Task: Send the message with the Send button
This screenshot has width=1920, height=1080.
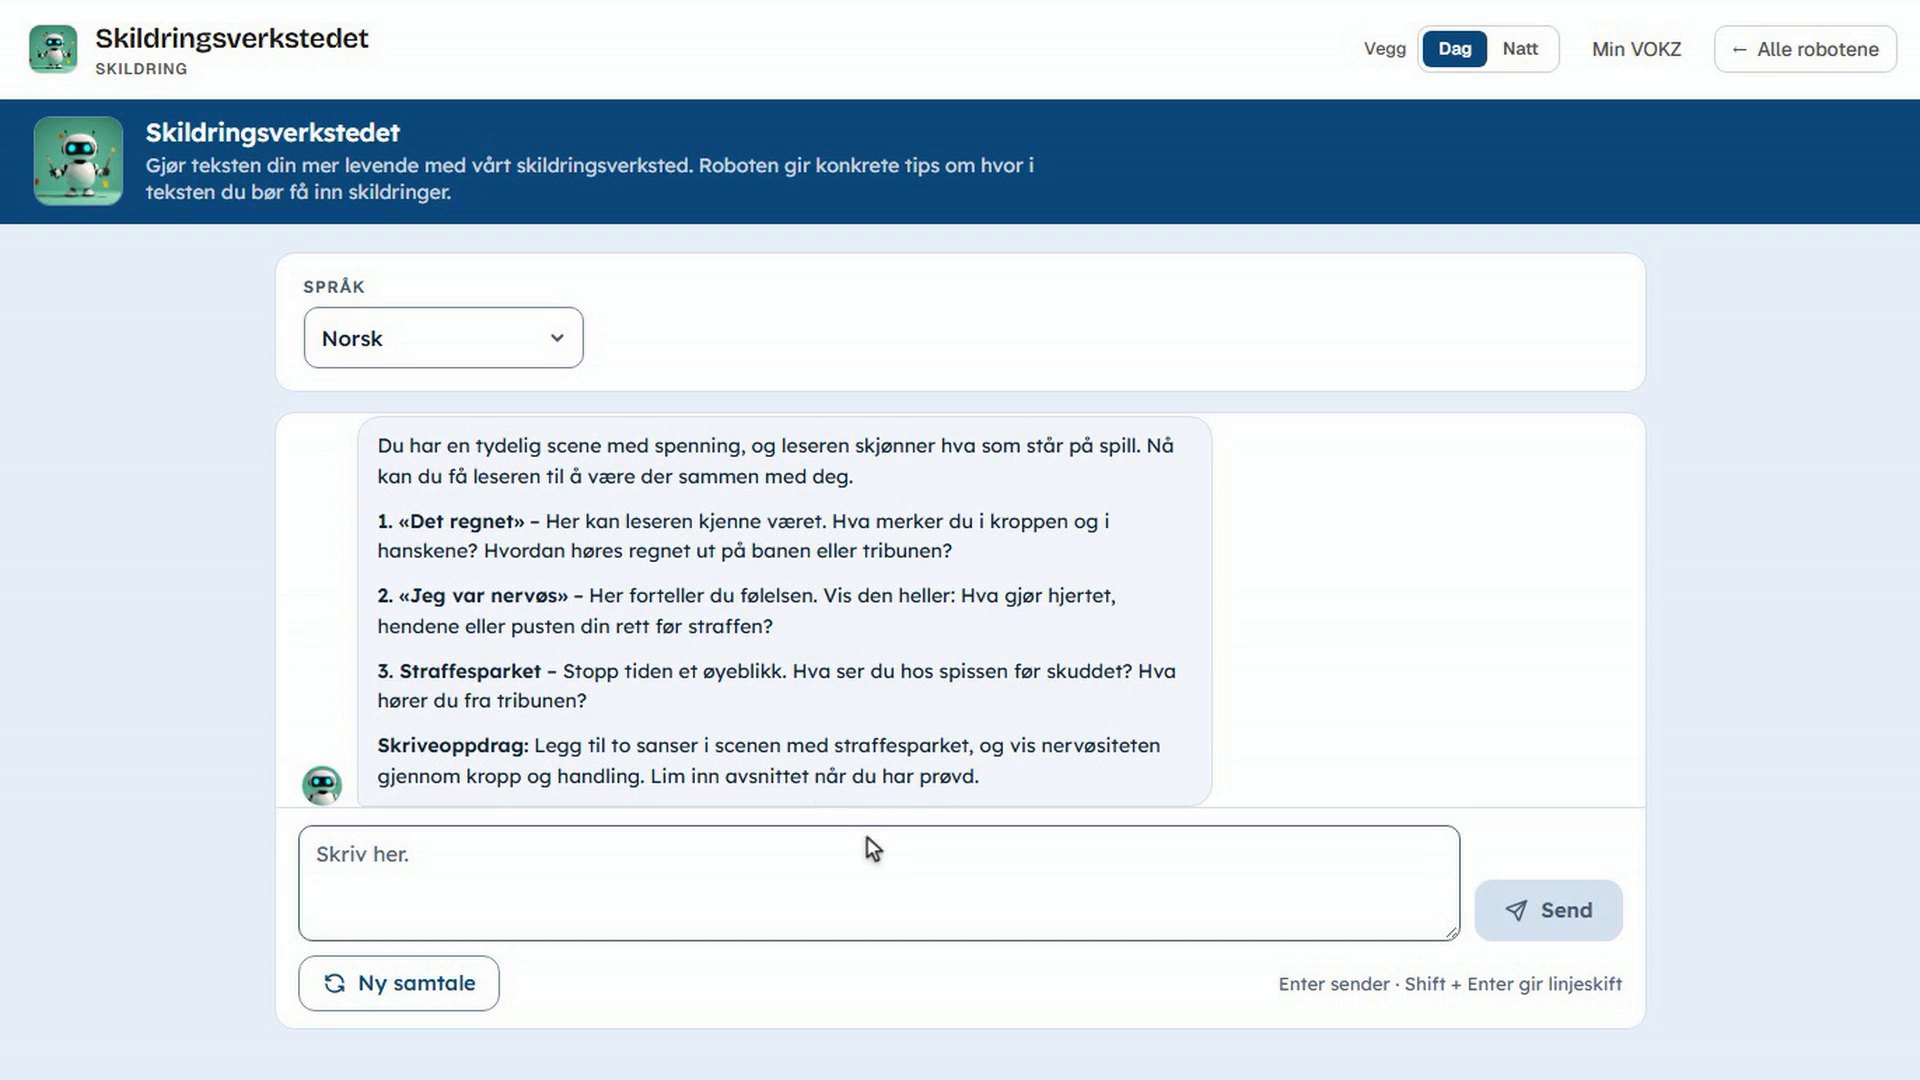Action: click(1548, 910)
